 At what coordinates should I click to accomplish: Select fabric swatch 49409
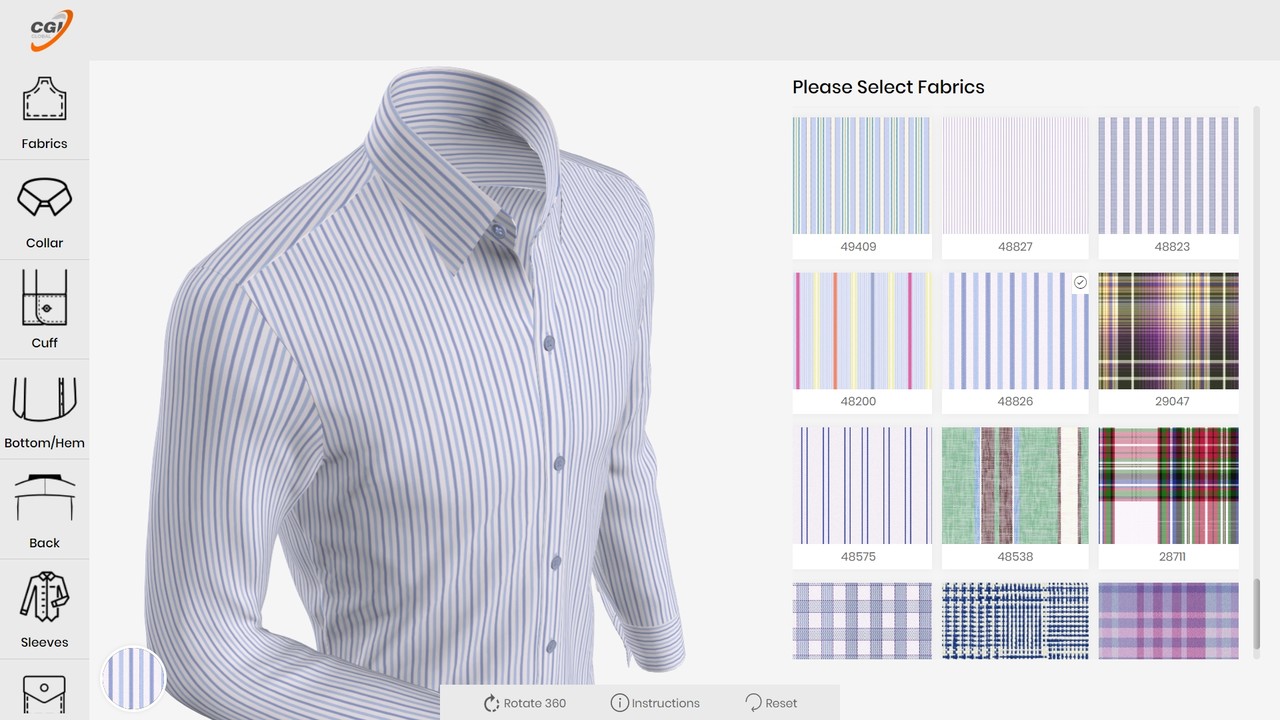click(x=861, y=175)
